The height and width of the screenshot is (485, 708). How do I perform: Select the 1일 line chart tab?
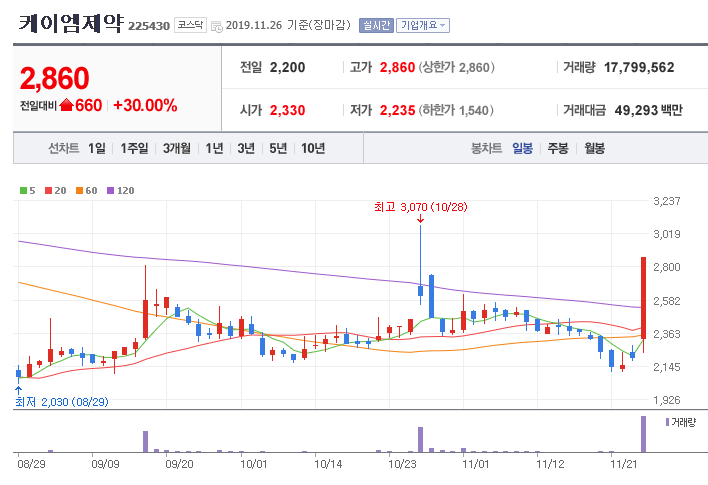coord(97,148)
